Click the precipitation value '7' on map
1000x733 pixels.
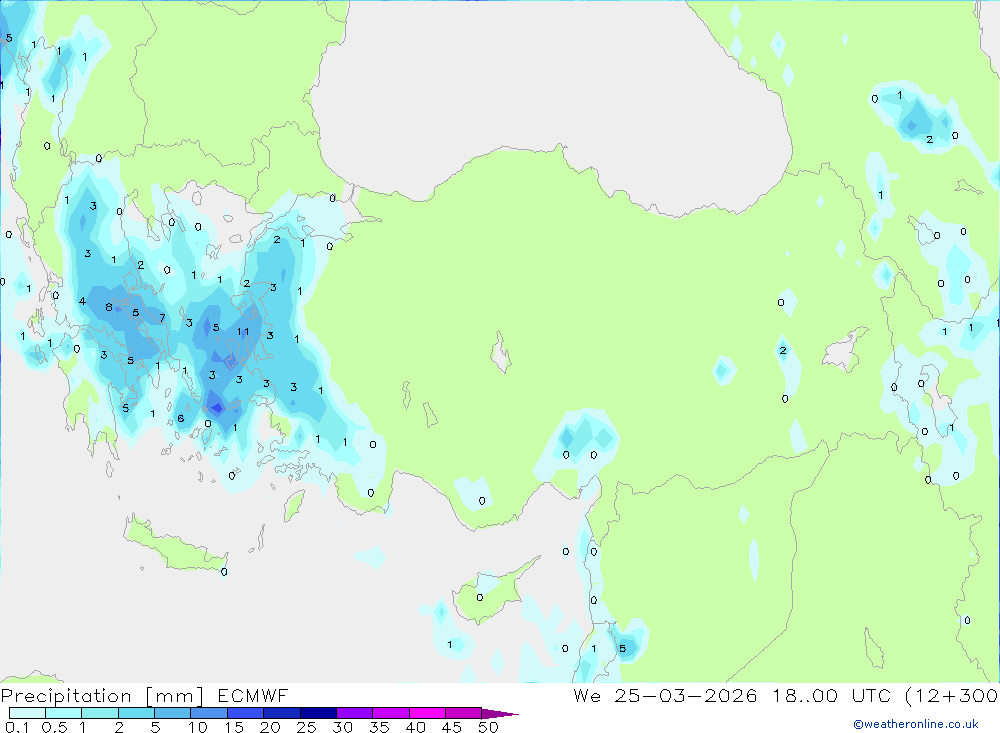[162, 318]
